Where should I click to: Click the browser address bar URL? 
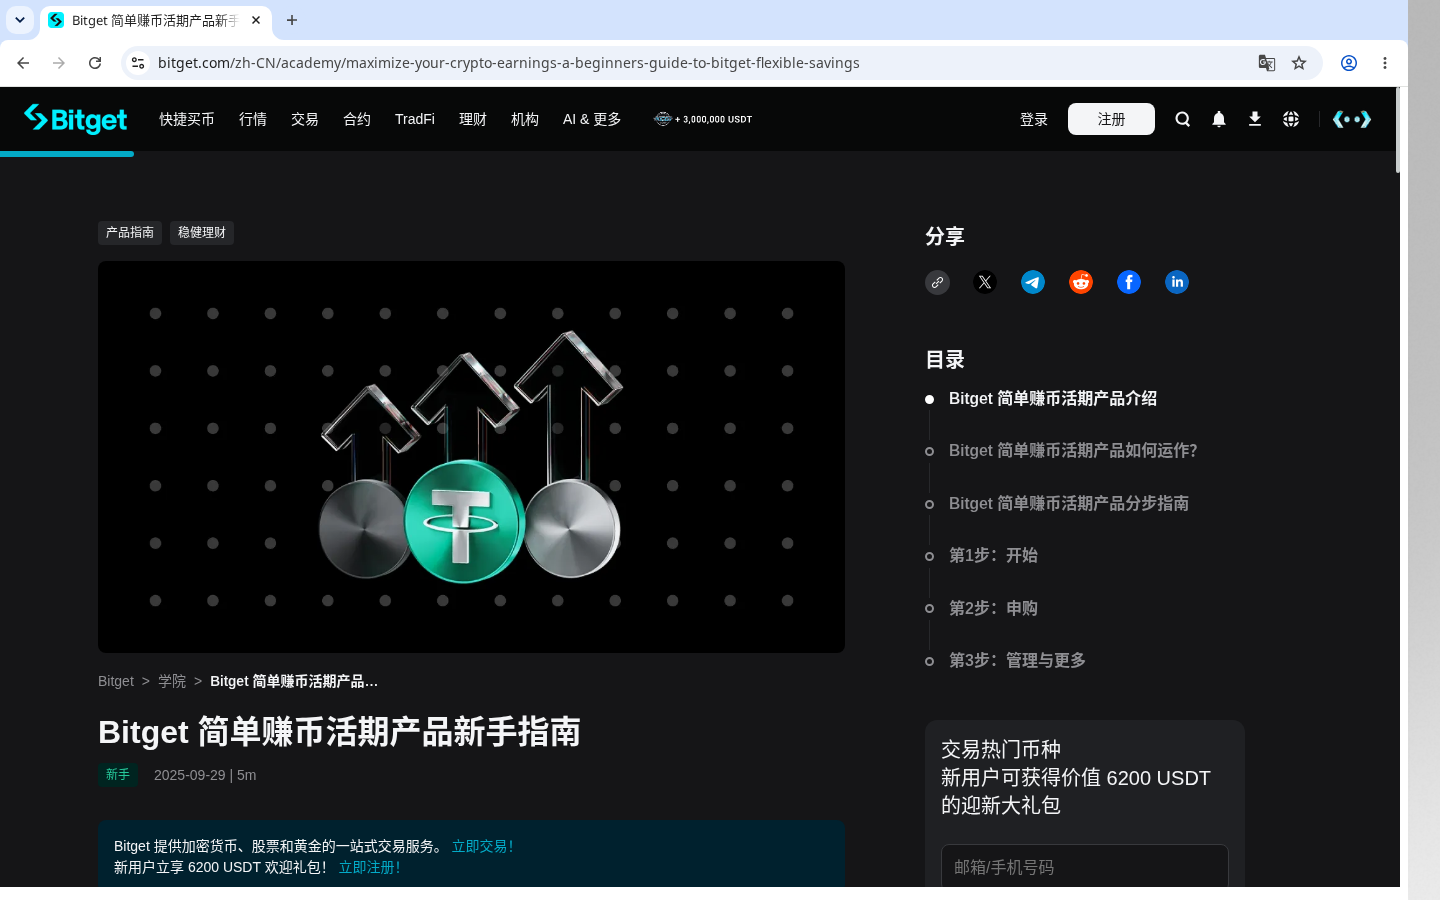tap(508, 63)
